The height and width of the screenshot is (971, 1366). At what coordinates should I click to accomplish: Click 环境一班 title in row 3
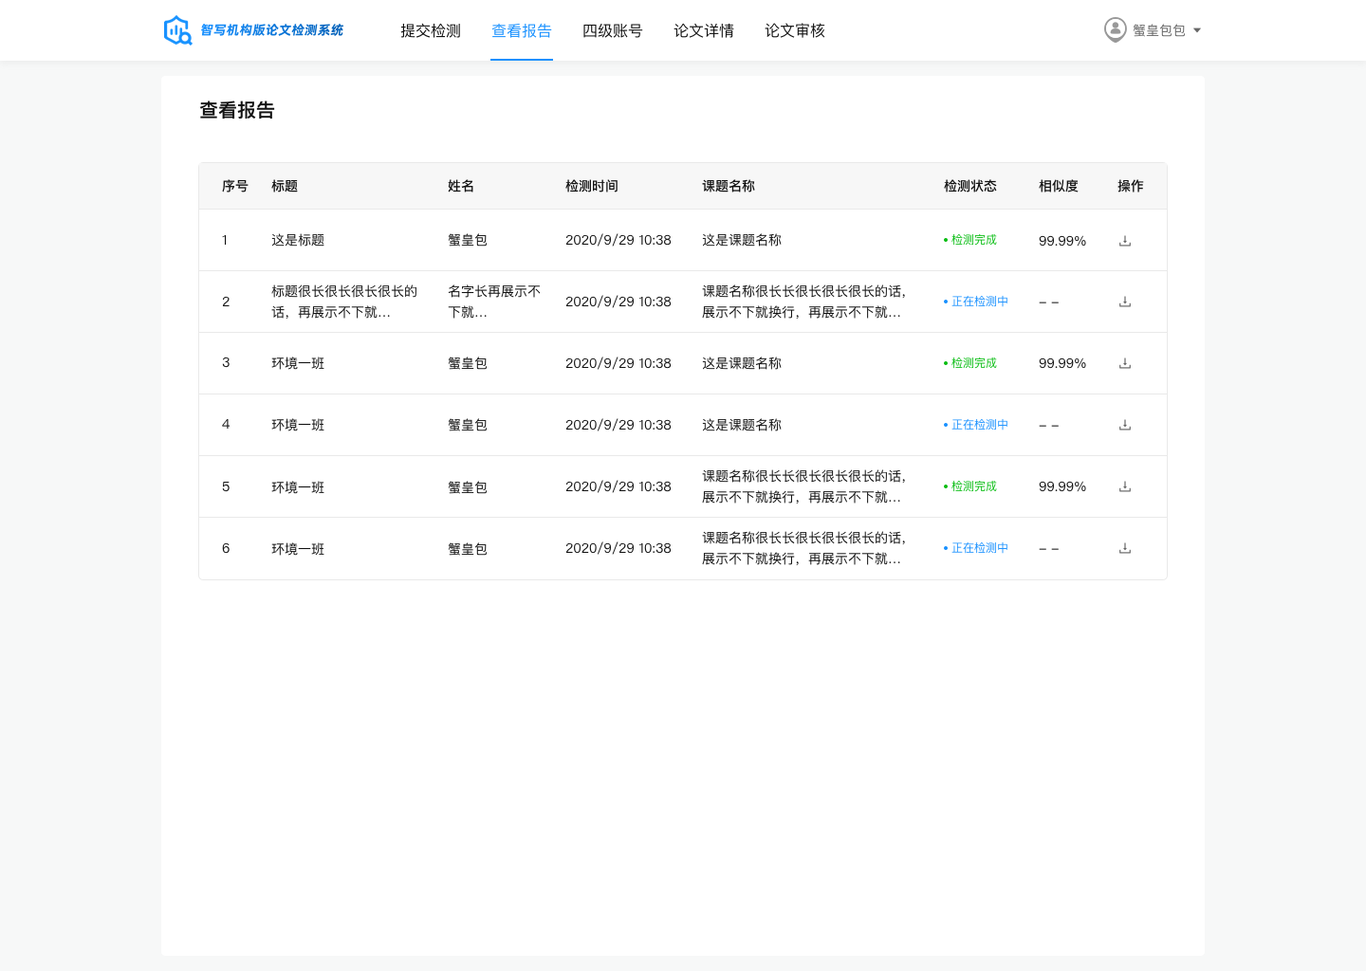pyautogui.click(x=298, y=364)
